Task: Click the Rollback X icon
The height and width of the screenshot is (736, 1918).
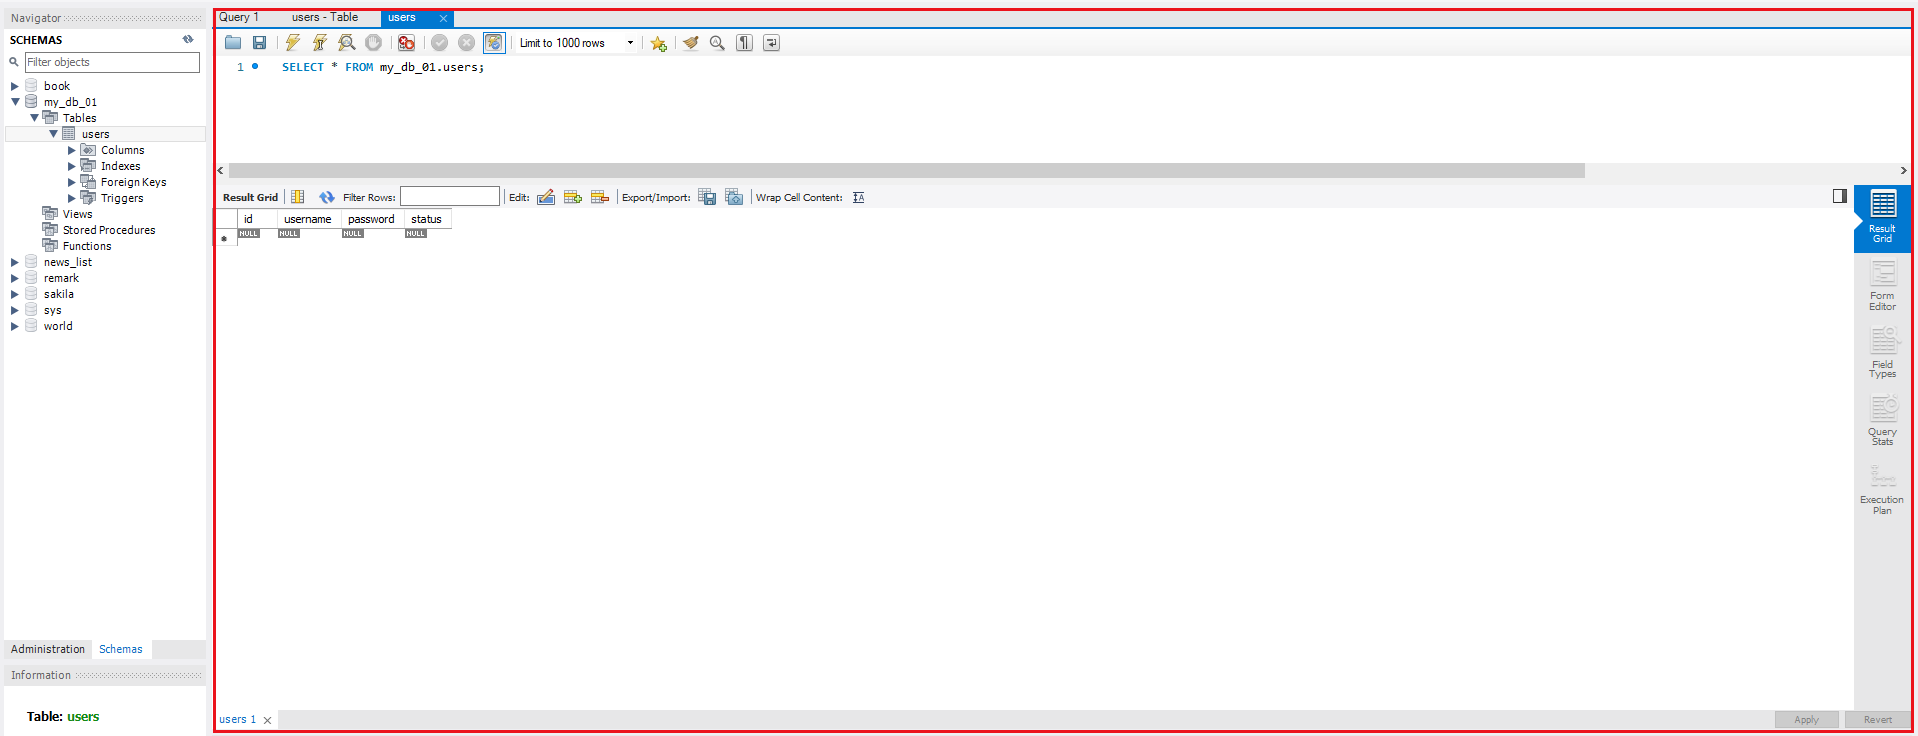Action: tap(466, 42)
